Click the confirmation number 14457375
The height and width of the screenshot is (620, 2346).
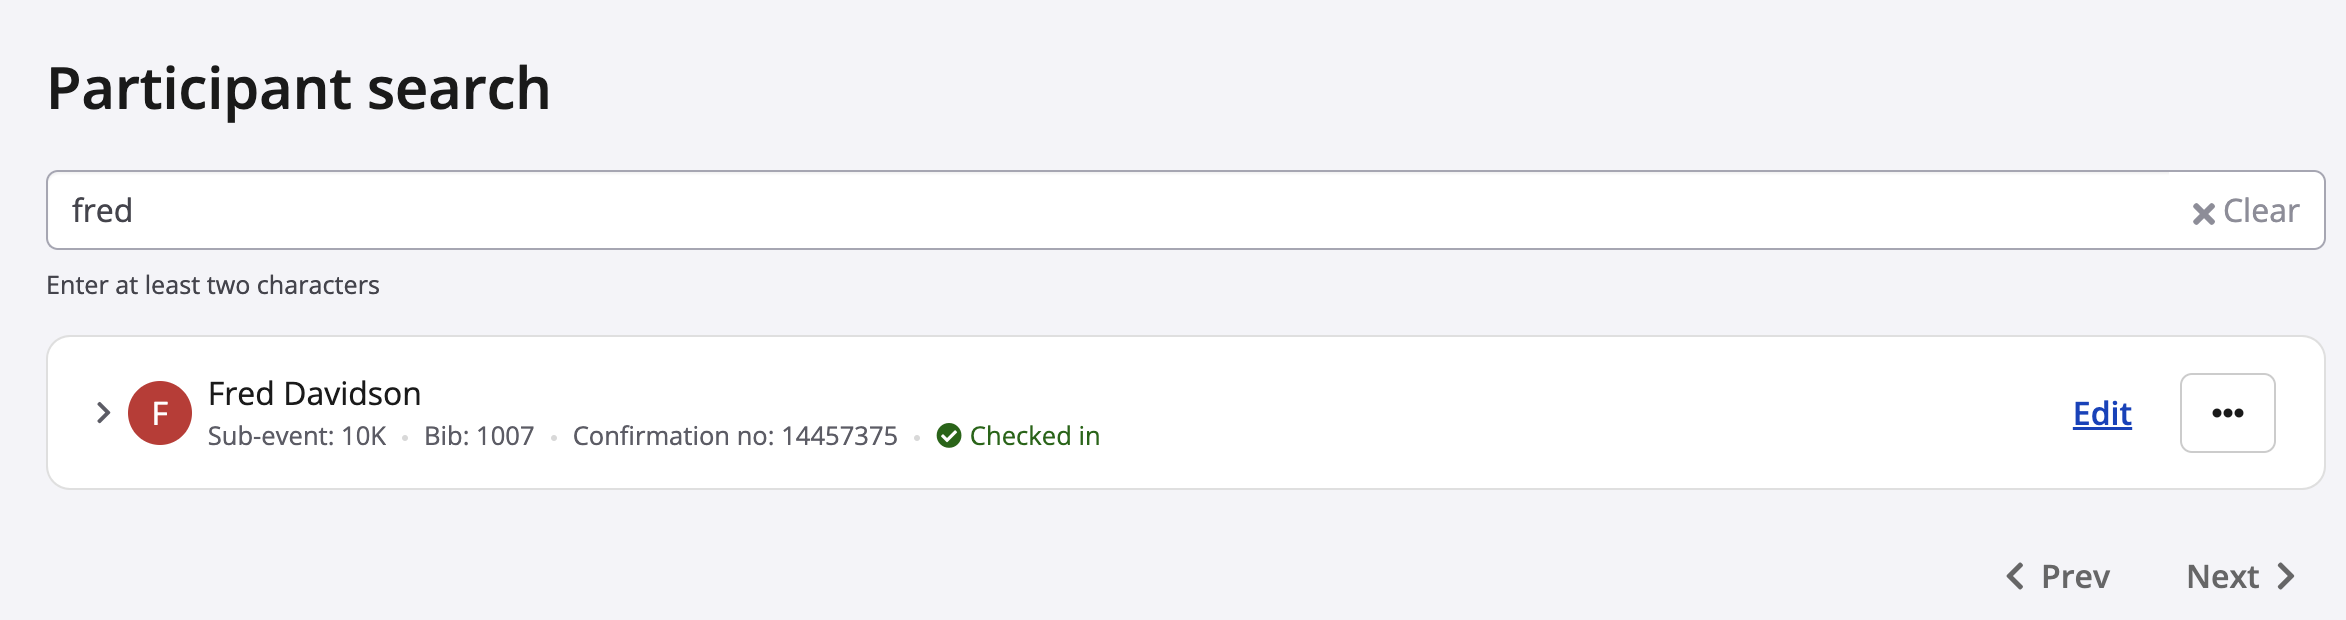tap(839, 436)
